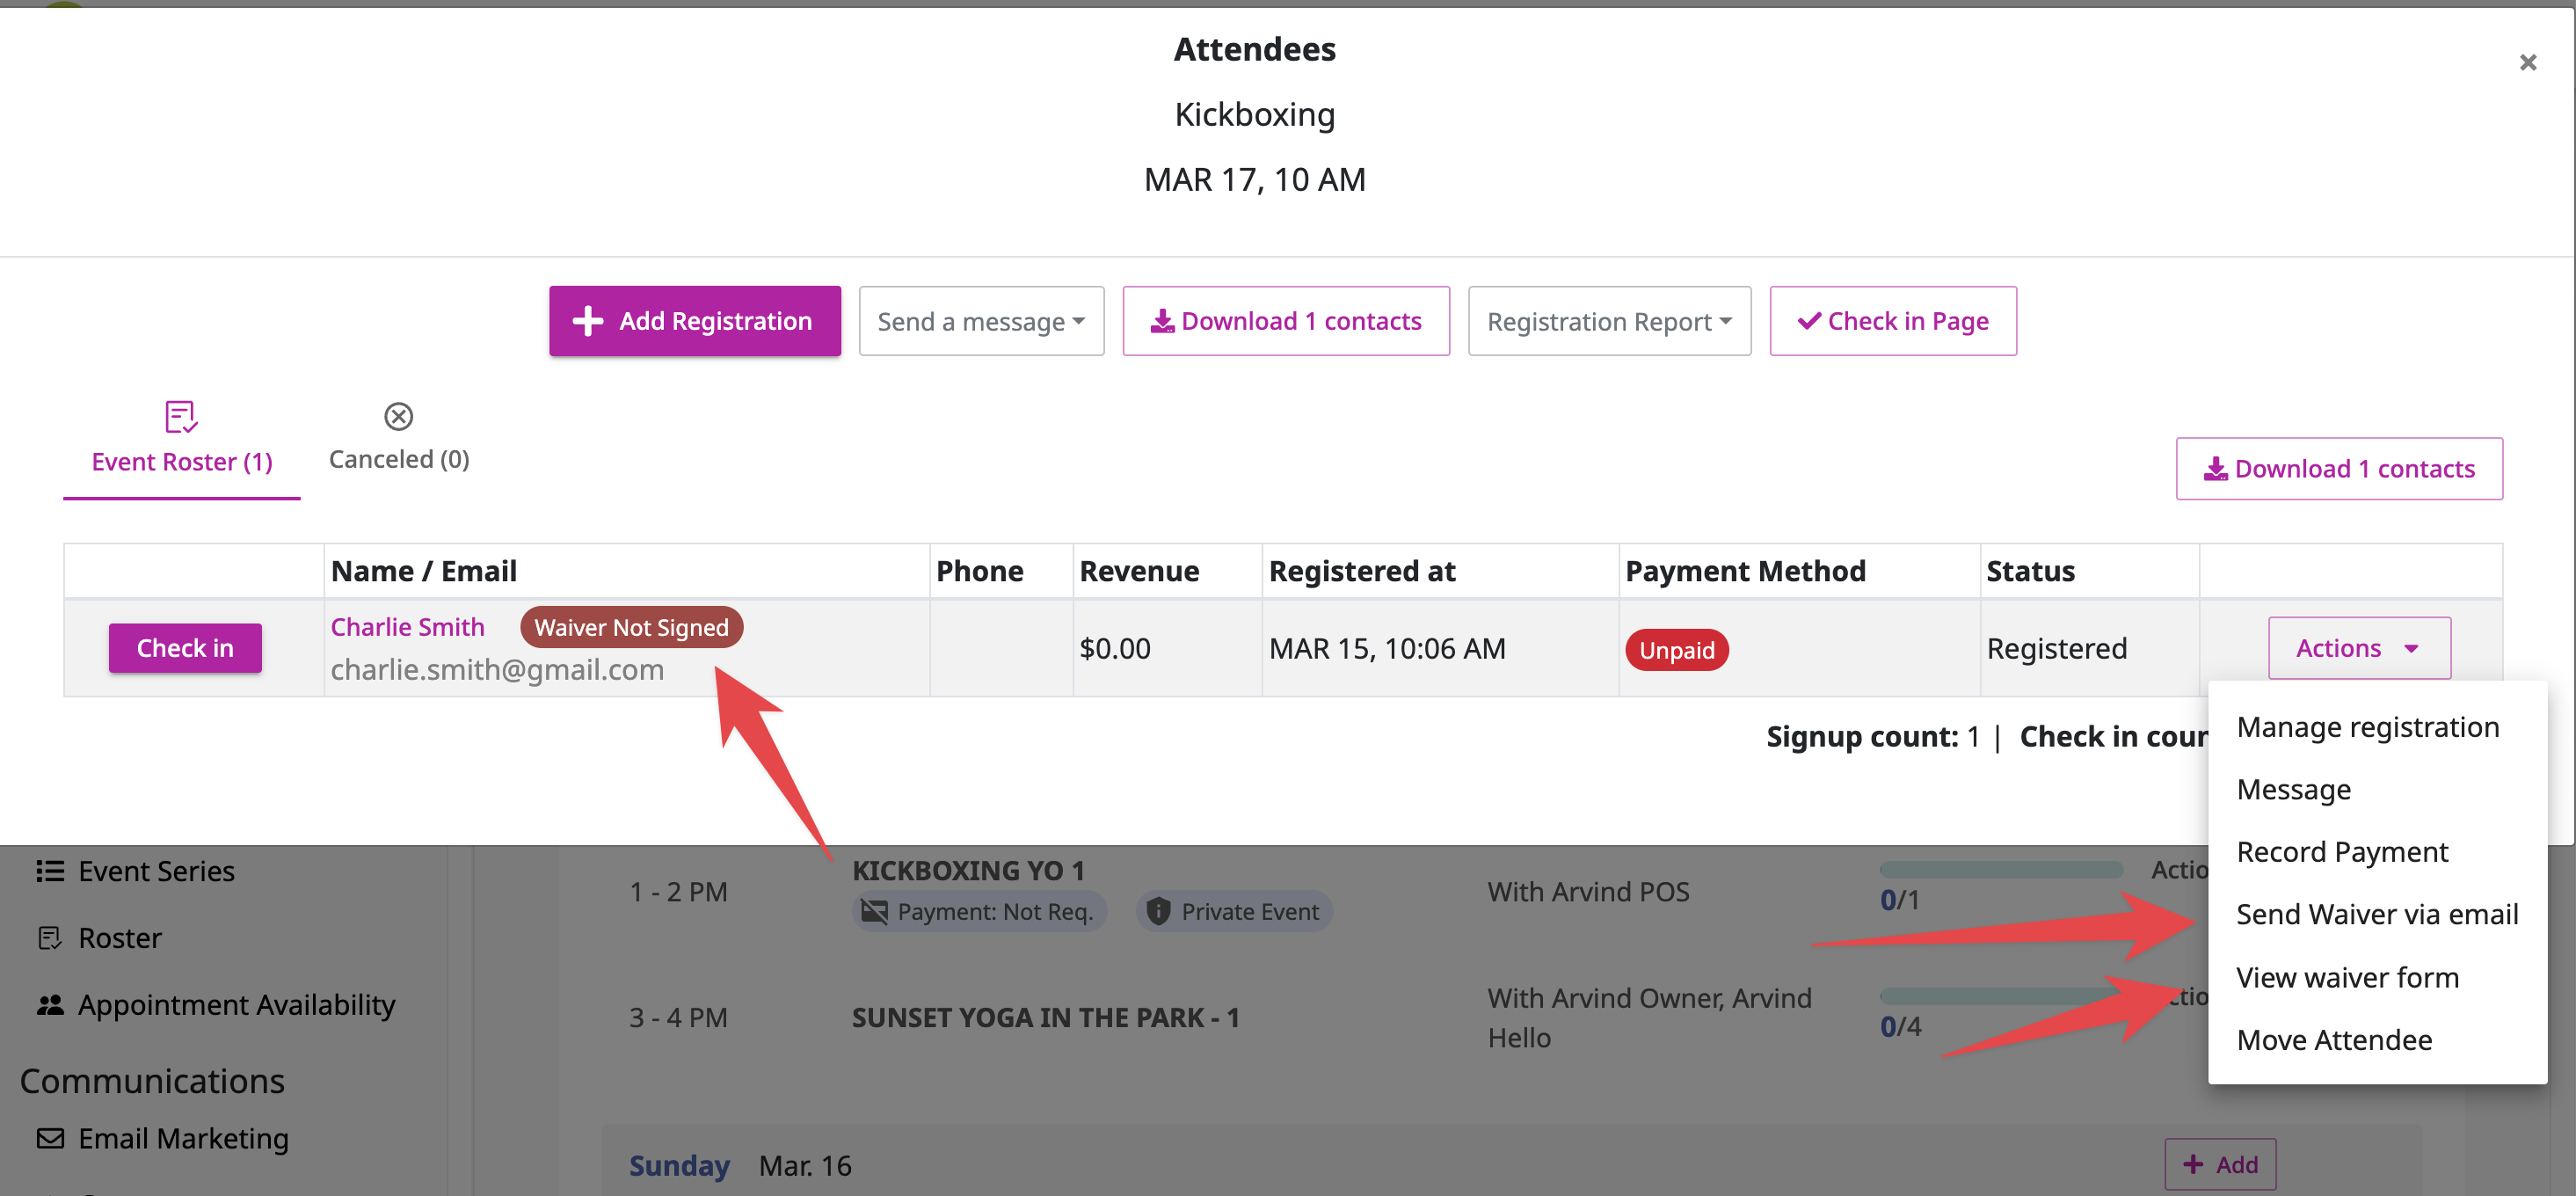Click the plus icon on Add Registration

tap(587, 321)
